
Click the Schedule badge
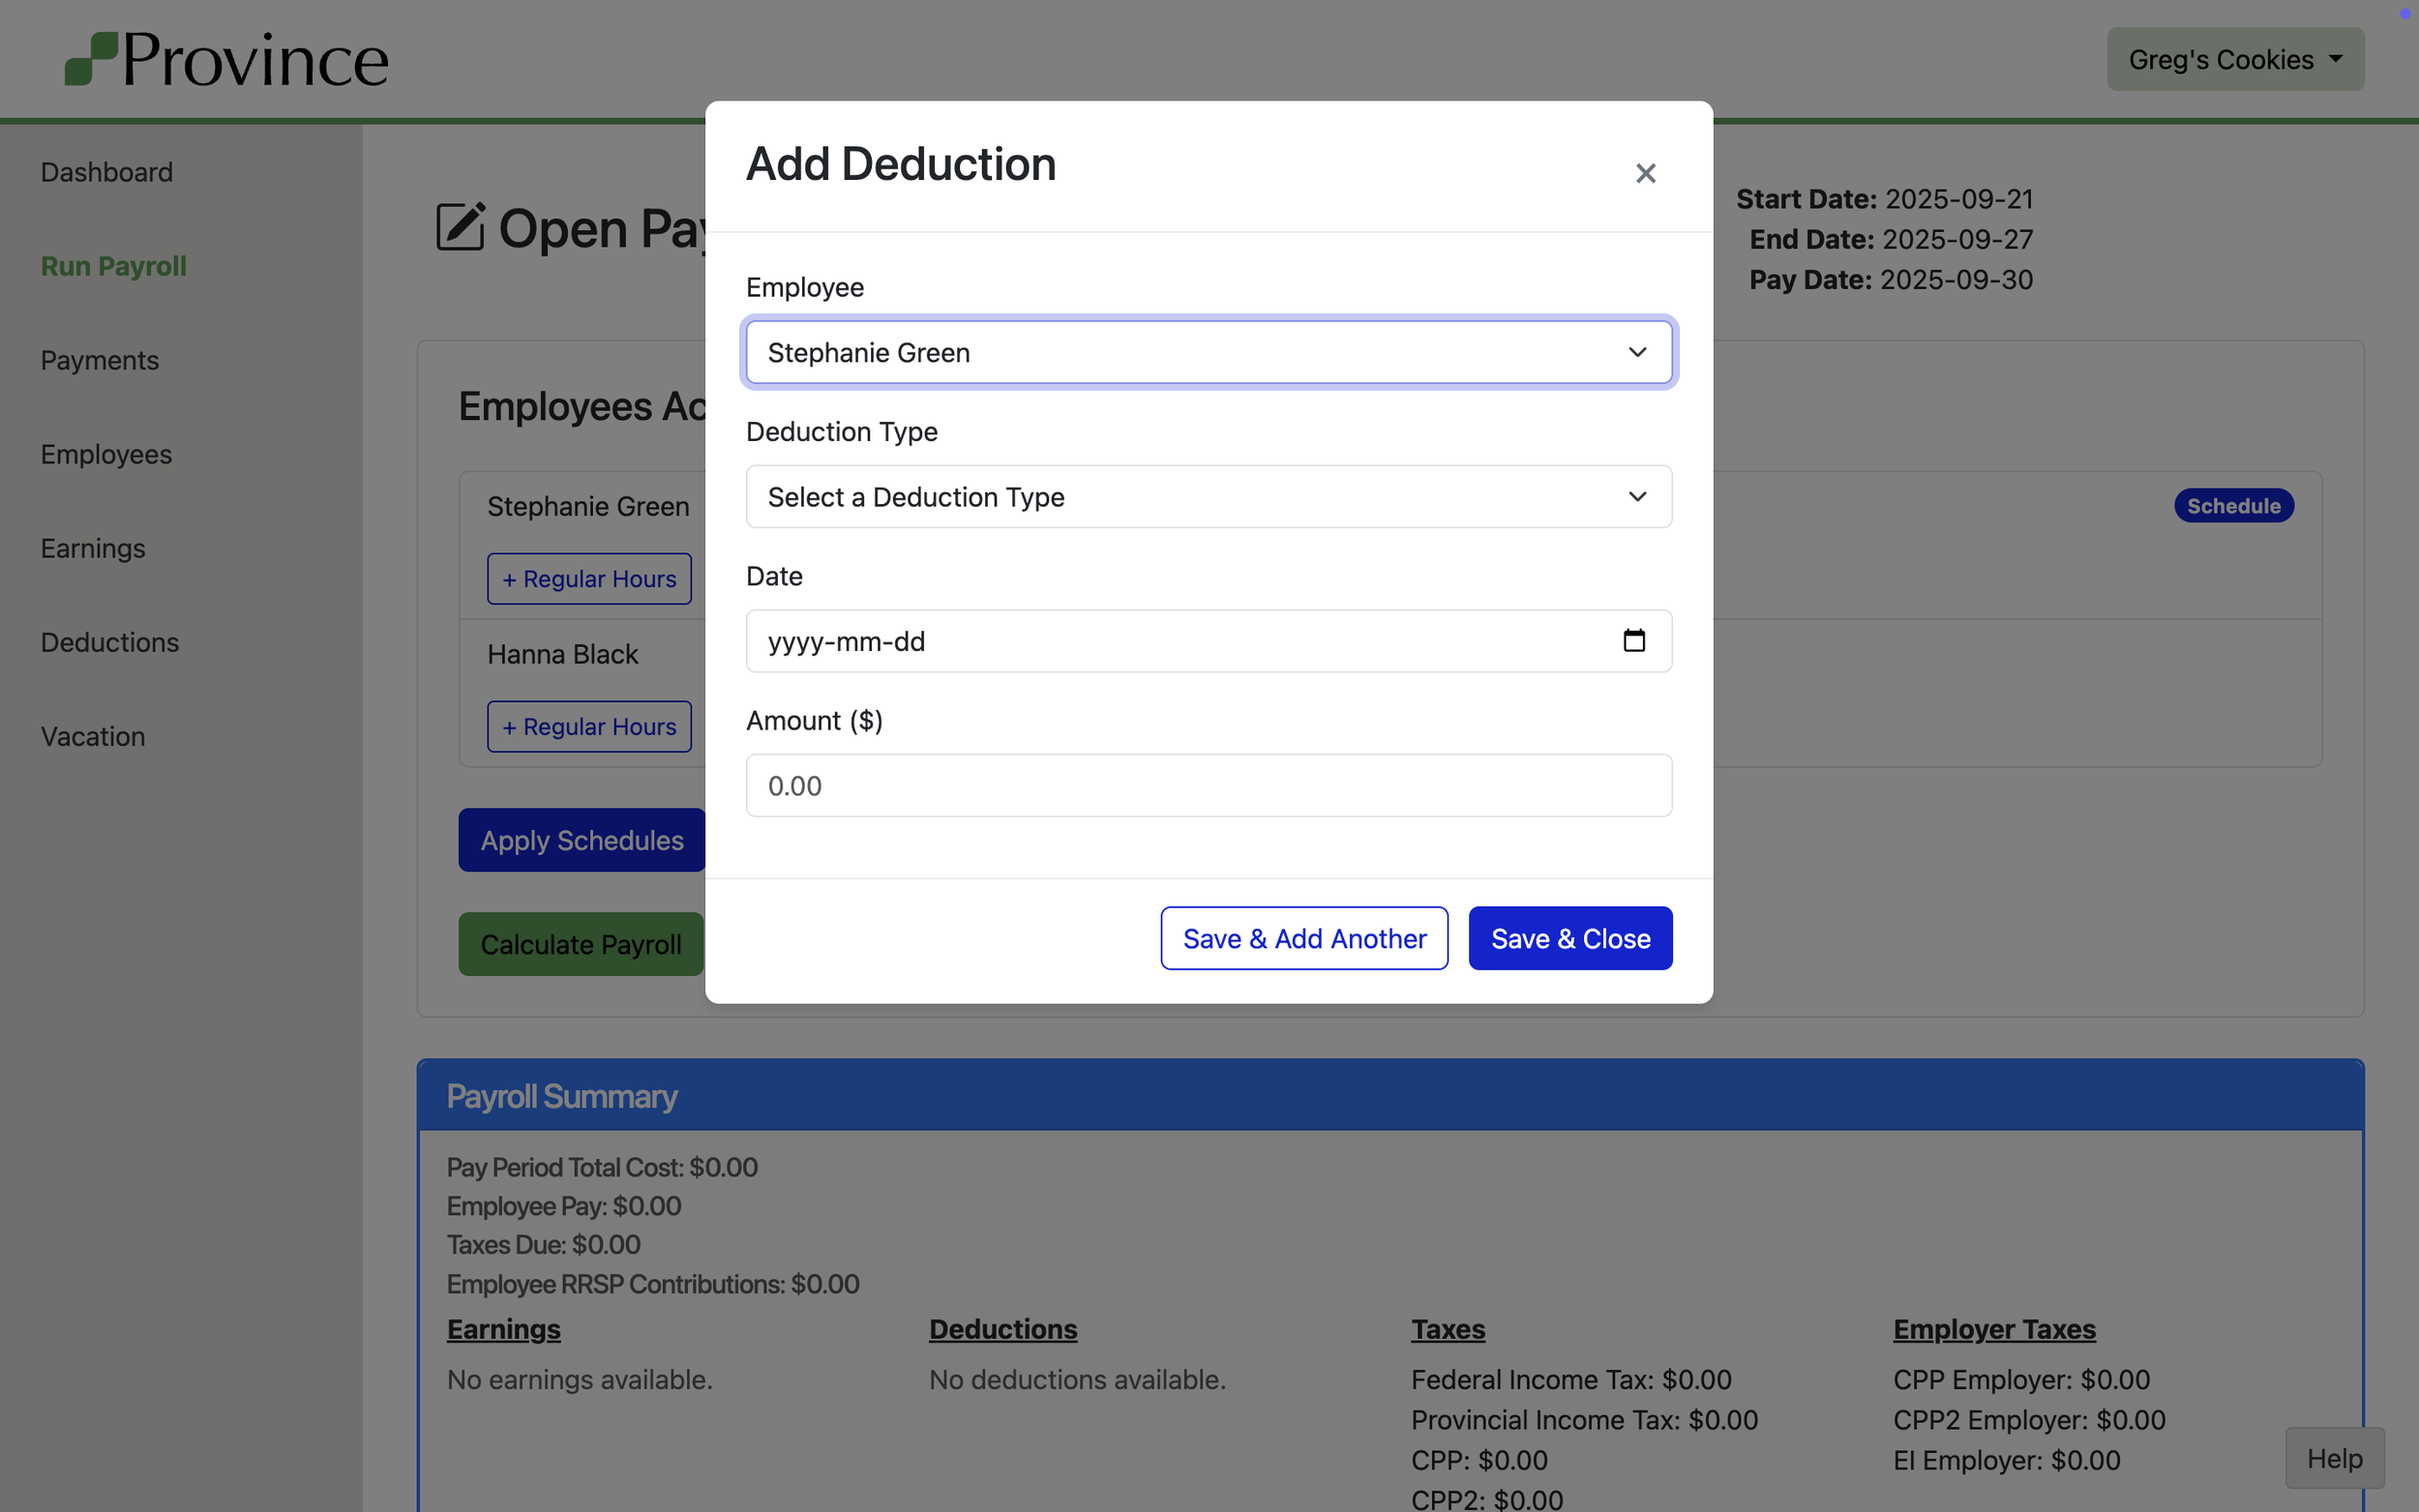pyautogui.click(x=2232, y=506)
